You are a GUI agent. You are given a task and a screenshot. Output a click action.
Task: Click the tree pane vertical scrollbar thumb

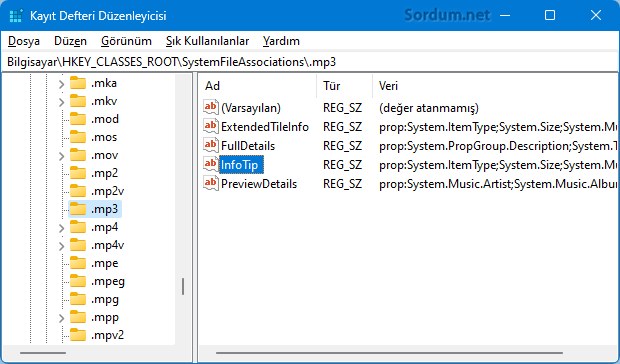click(x=183, y=287)
